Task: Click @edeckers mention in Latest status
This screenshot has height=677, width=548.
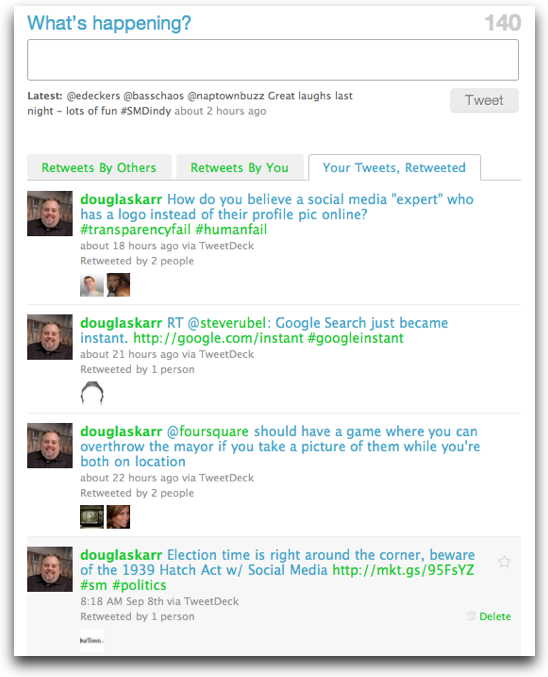Action: 93,96
